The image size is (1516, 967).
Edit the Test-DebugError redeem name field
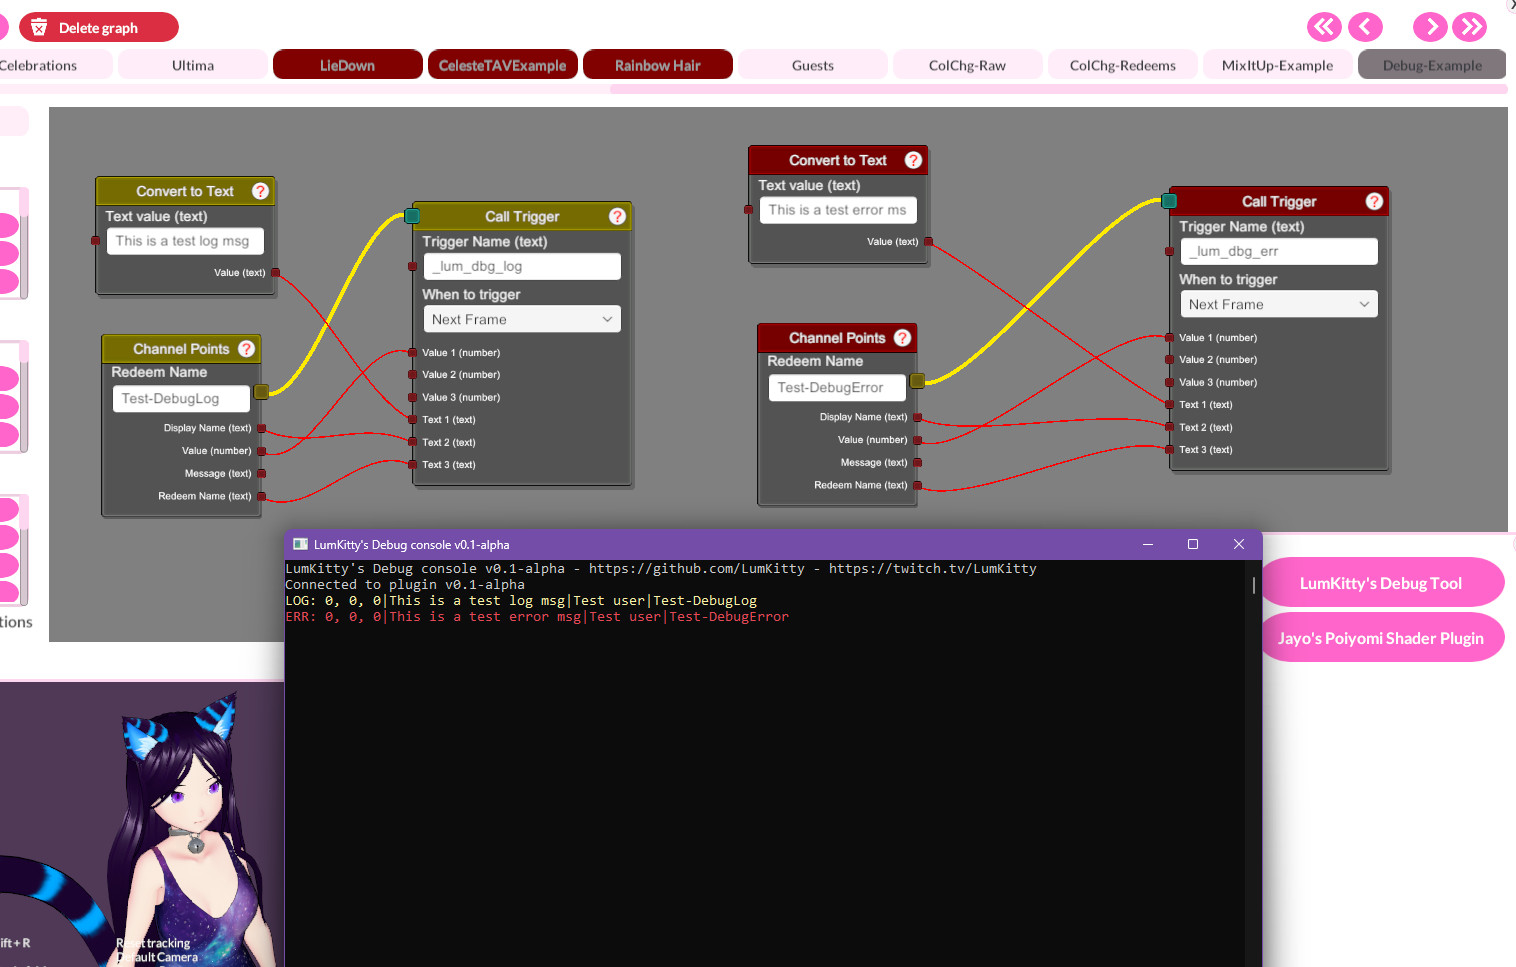point(836,387)
